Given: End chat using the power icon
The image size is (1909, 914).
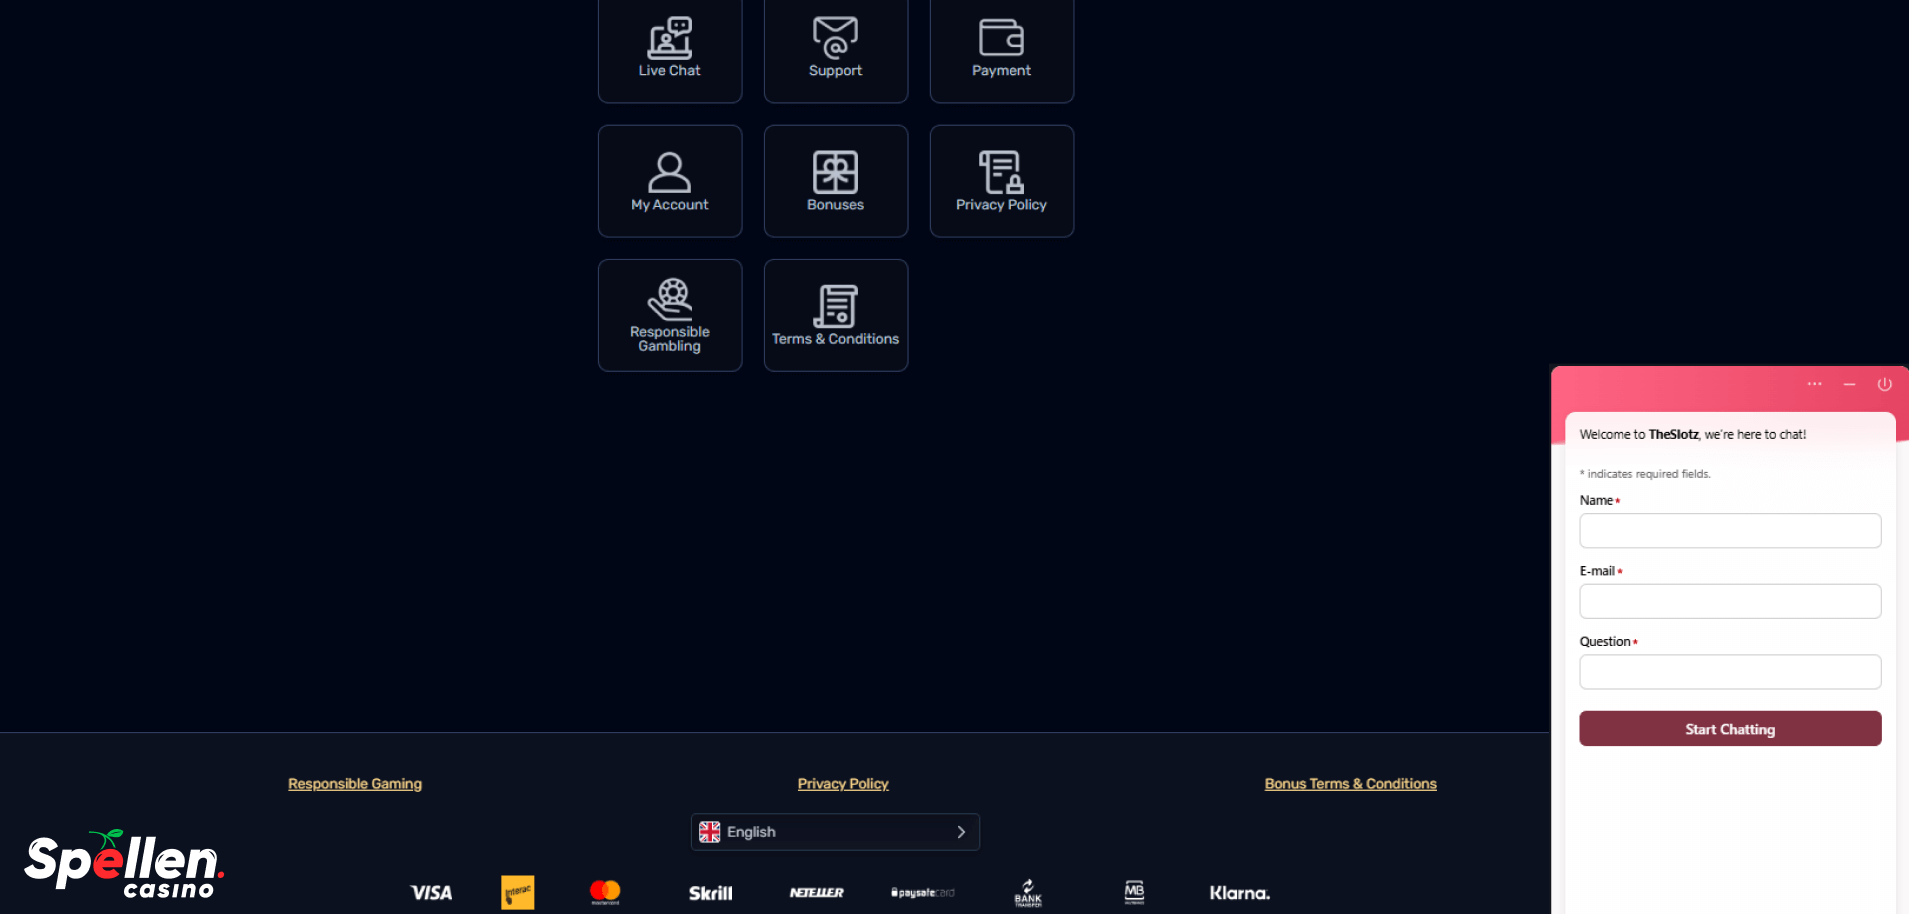Looking at the screenshot, I should coord(1884,384).
